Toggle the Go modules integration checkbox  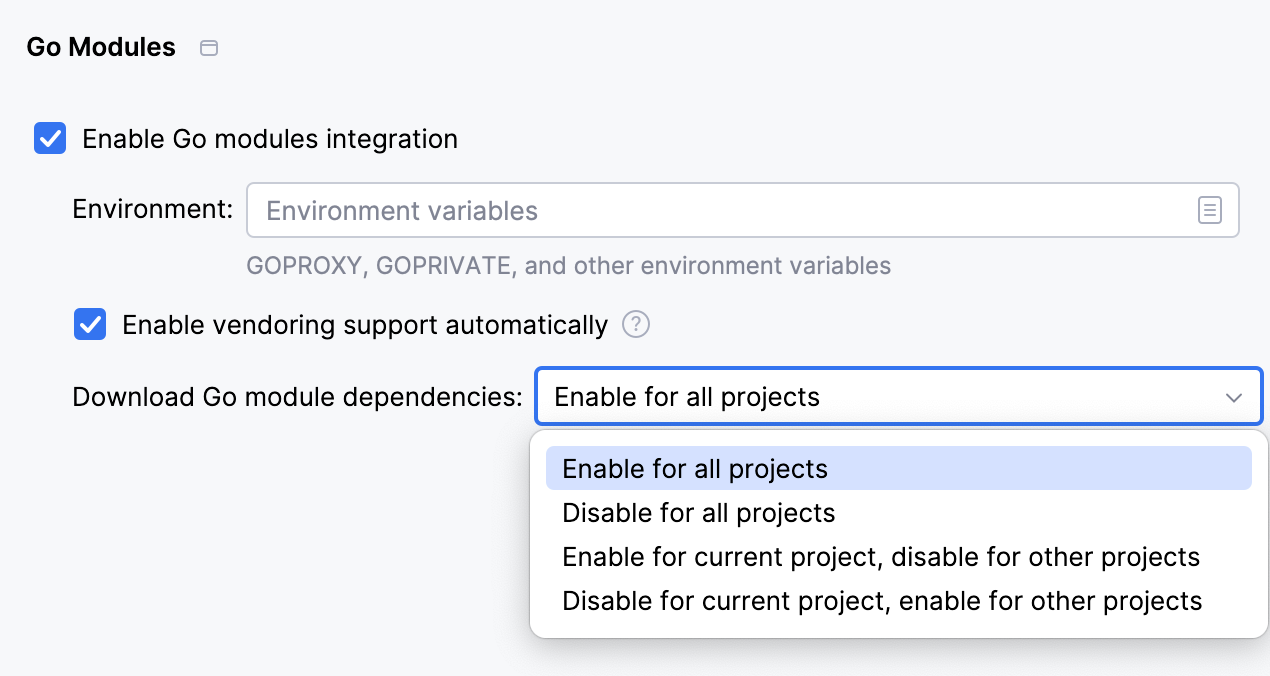pos(49,138)
